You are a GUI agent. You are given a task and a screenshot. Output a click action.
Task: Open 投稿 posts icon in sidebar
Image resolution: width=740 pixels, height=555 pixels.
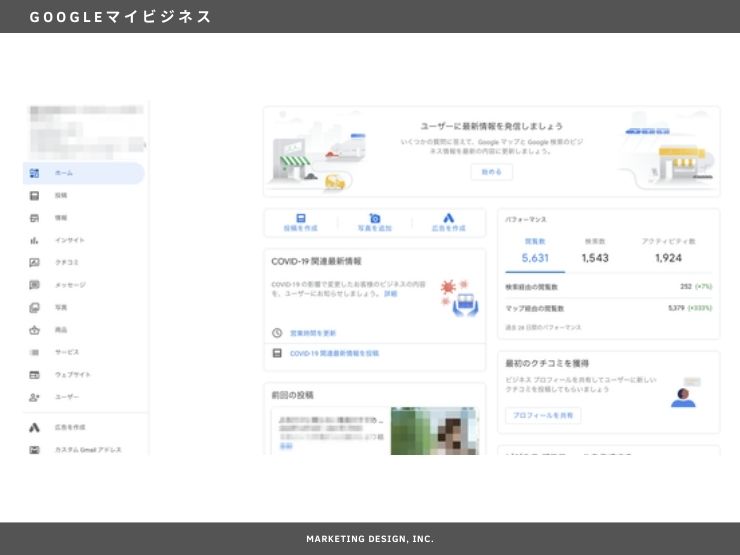tap(34, 195)
